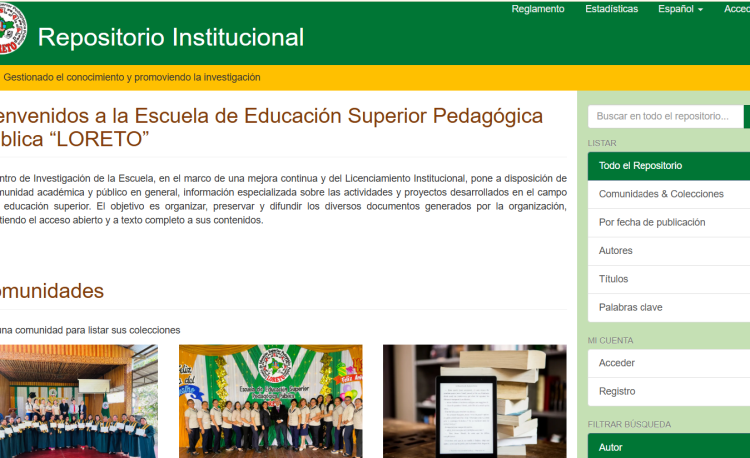Click the repository search input field
The image size is (750, 458).
point(665,117)
